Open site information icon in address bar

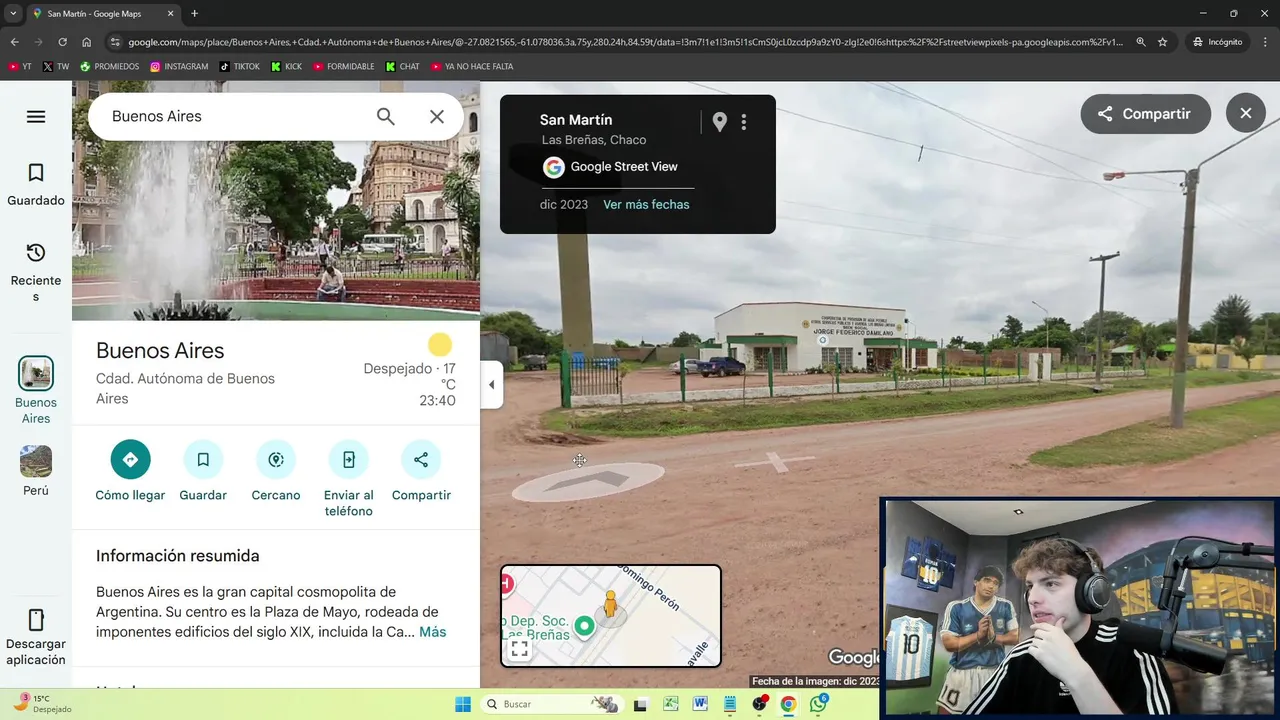[x=115, y=42]
